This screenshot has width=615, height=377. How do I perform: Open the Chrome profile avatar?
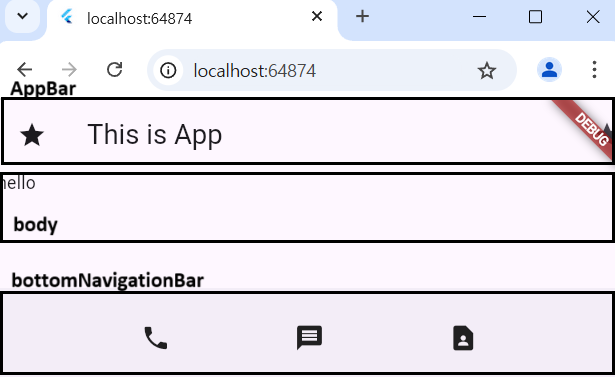click(549, 70)
